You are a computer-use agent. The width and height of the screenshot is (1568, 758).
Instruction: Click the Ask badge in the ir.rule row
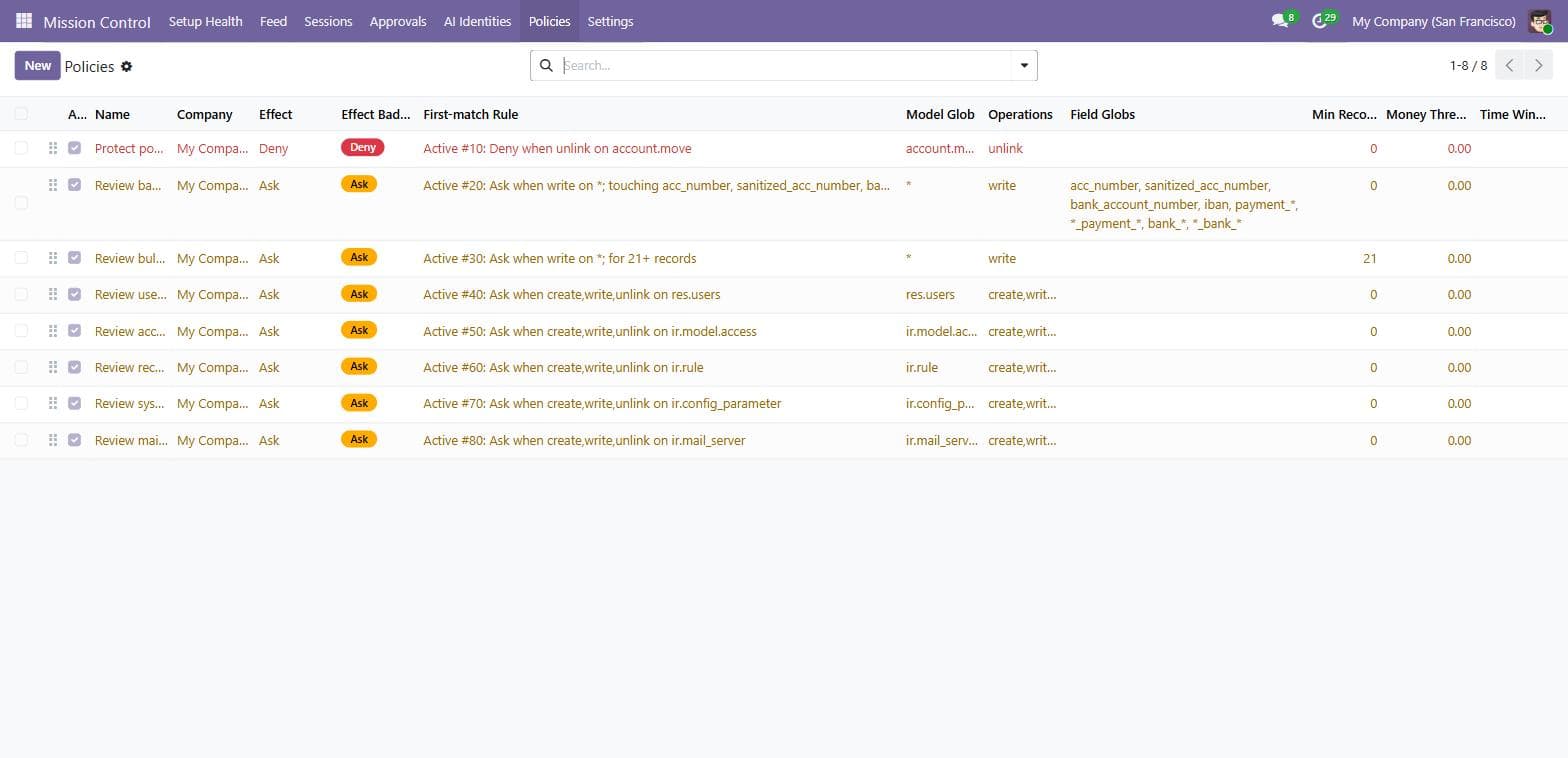(x=359, y=366)
